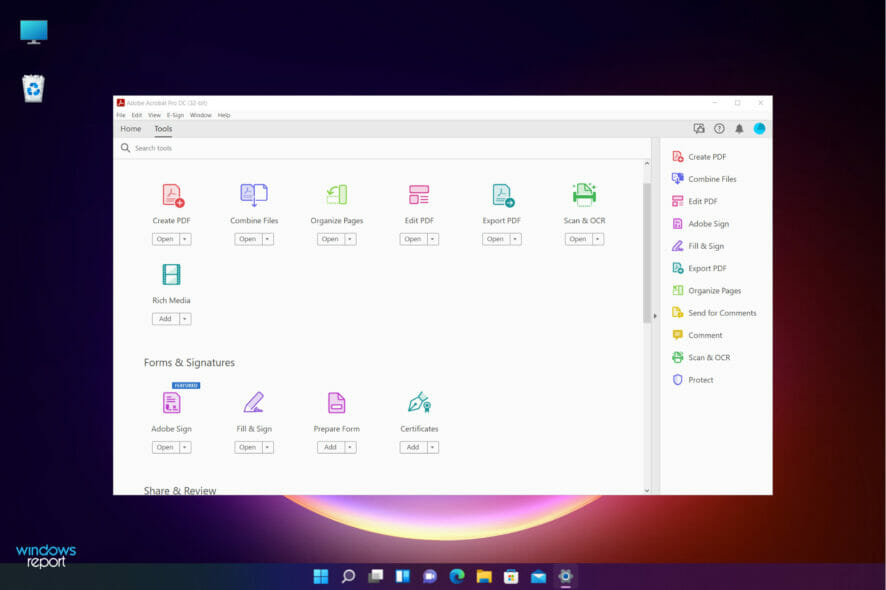Select the Scan & OCR tool icon
This screenshot has height=590, width=886.
[x=584, y=195]
